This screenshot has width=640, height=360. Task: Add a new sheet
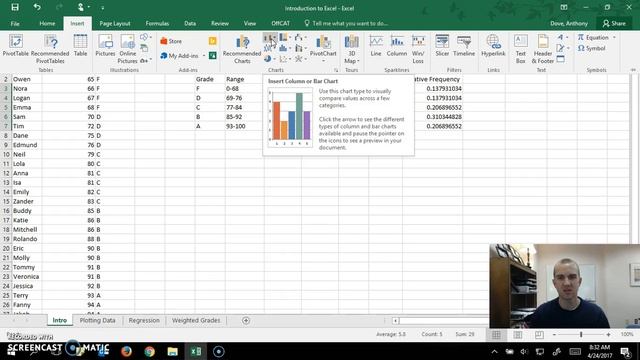246,320
